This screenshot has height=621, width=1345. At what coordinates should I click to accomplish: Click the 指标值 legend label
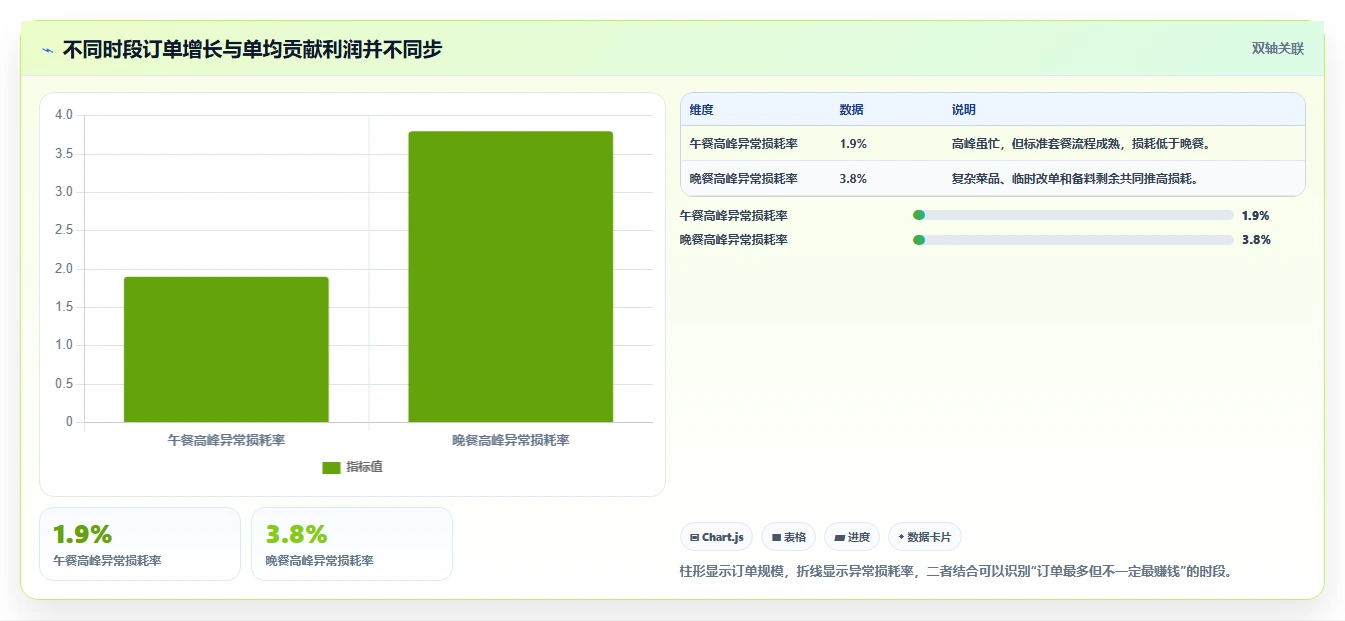(x=365, y=467)
